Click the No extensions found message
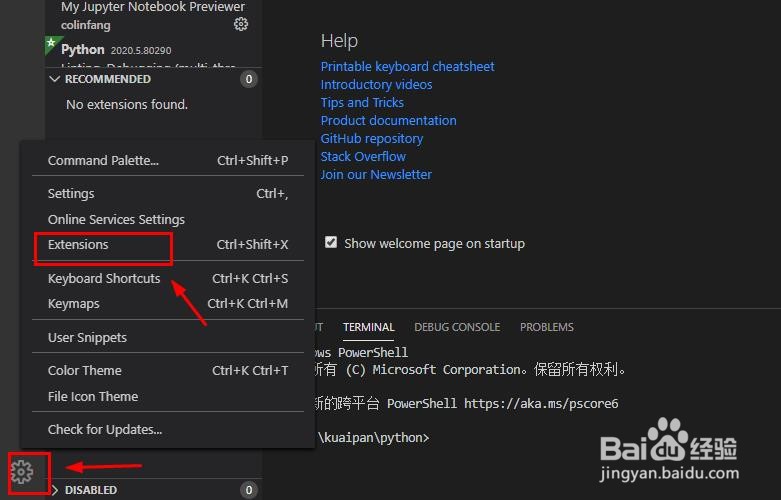The width and height of the screenshot is (781, 500). pos(127,104)
